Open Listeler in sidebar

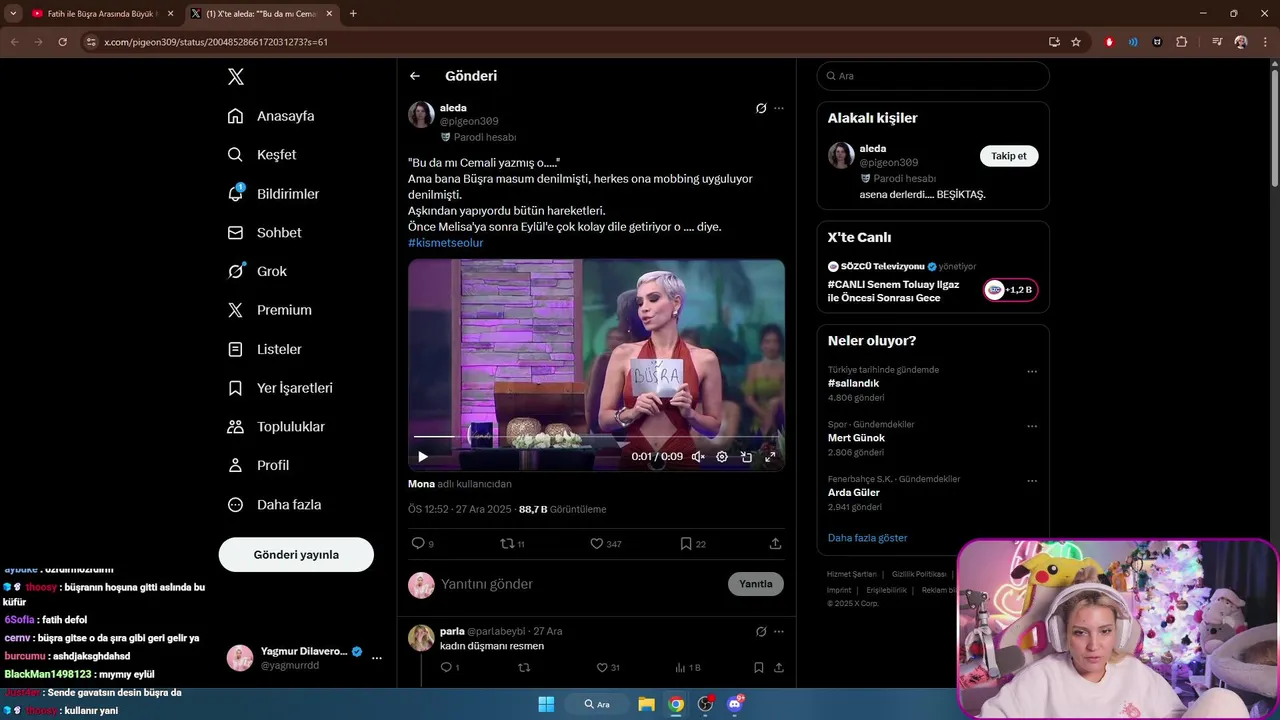click(266, 349)
